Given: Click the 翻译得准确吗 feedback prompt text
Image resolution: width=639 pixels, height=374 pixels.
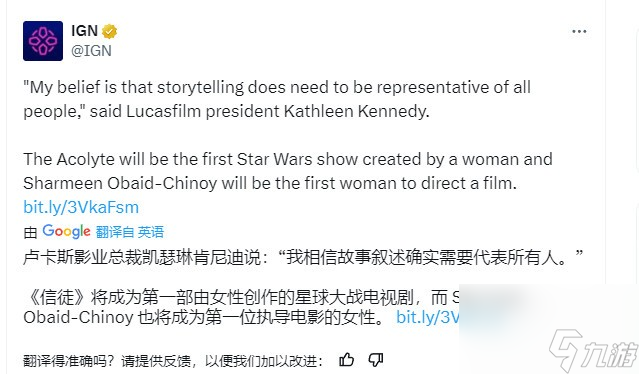Looking at the screenshot, I should 173,361.
